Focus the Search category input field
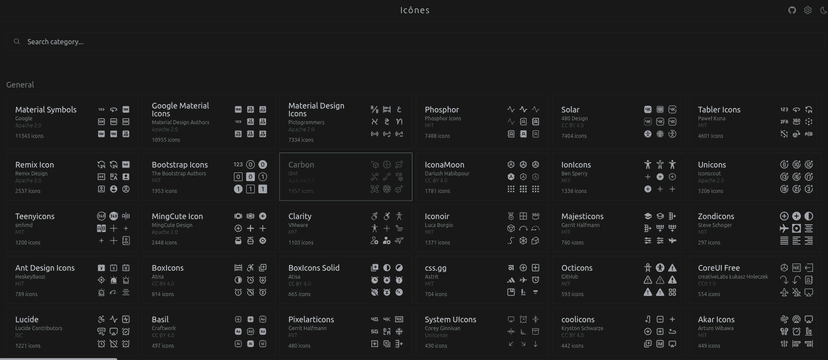Image resolution: width=828 pixels, height=360 pixels. point(414,42)
